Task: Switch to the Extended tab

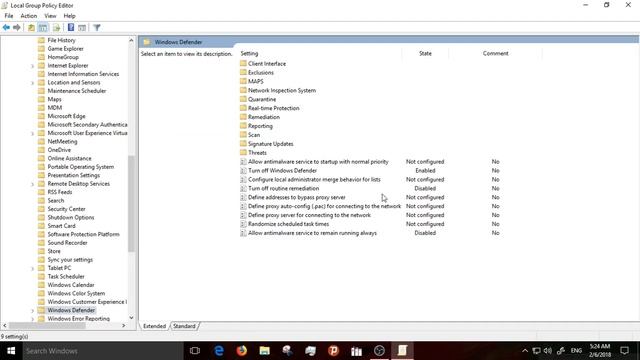Action: click(154, 326)
